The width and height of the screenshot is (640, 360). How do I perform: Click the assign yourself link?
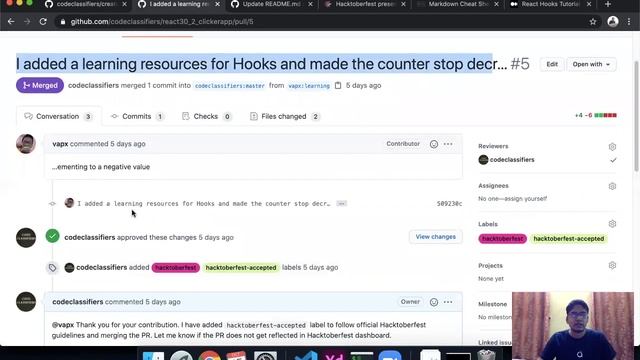point(527,199)
